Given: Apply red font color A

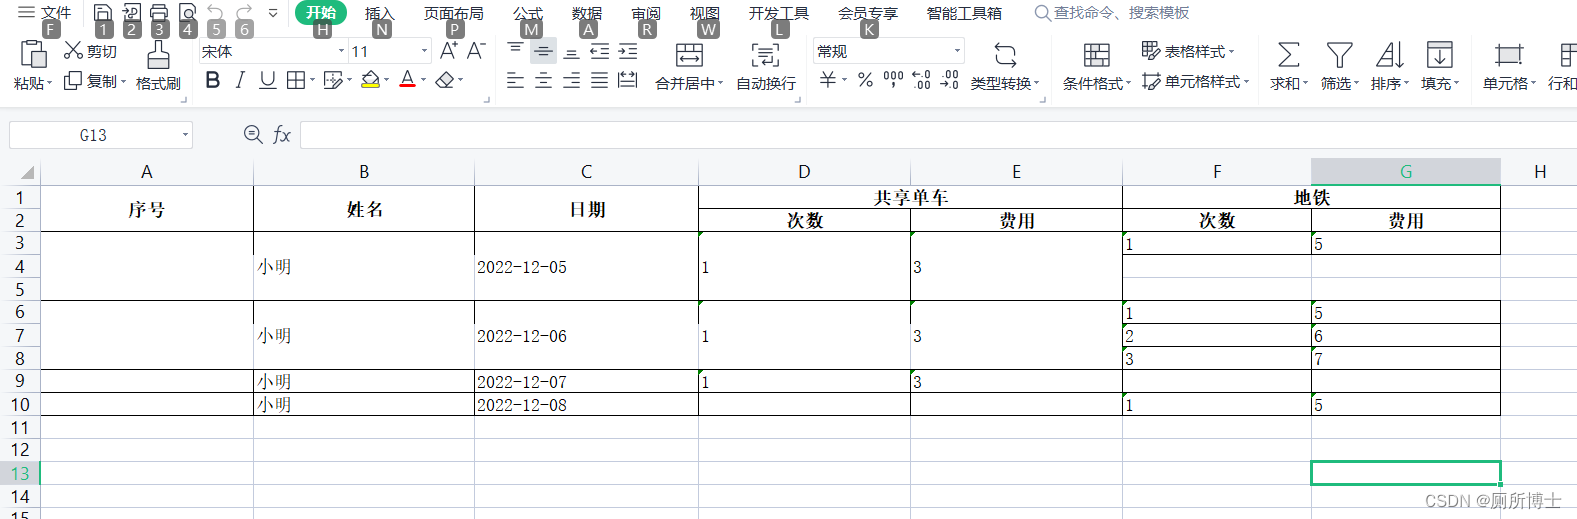Looking at the screenshot, I should (407, 80).
